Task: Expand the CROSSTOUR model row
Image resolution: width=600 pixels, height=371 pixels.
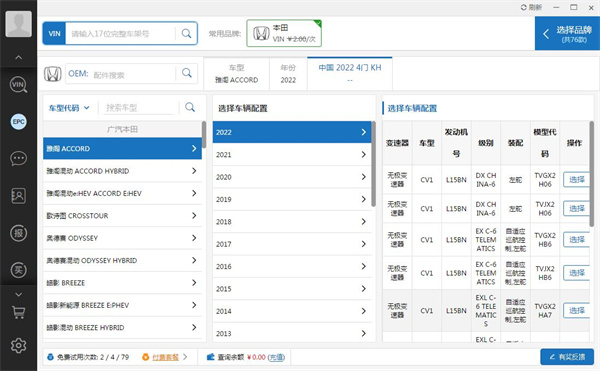Action: (122, 216)
